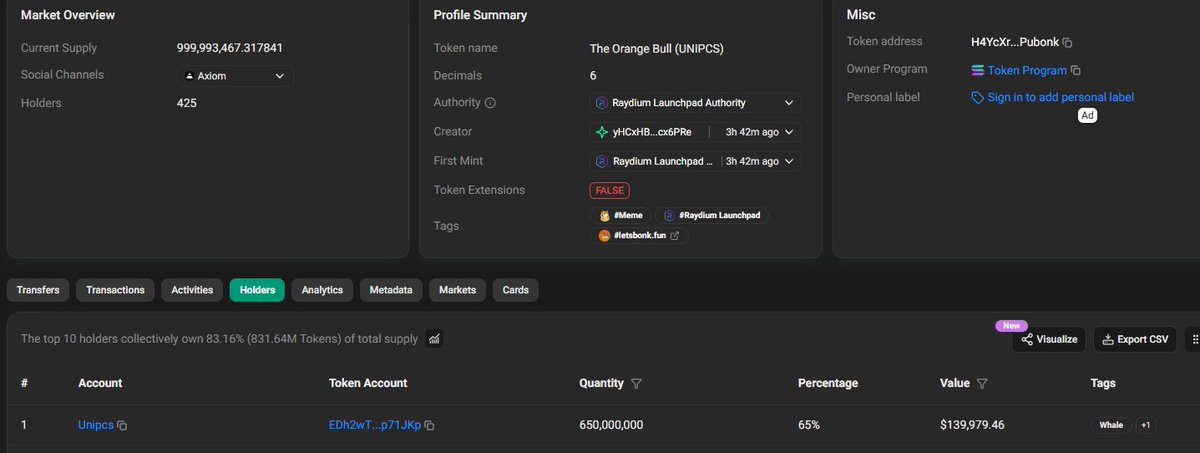Expand the +1 additional tags badge

coord(1146,425)
